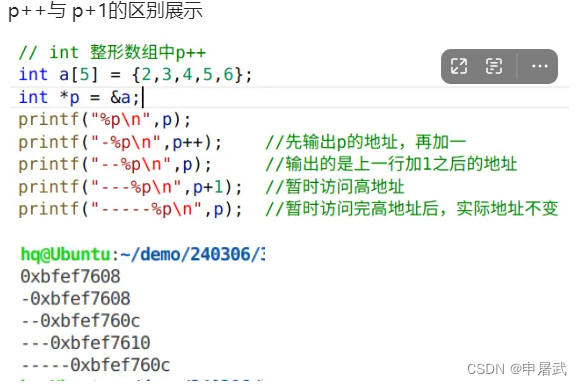Viewport: 582px width, 385px height.
Task: Click the line printf("%p\n",p);
Action: coord(105,120)
